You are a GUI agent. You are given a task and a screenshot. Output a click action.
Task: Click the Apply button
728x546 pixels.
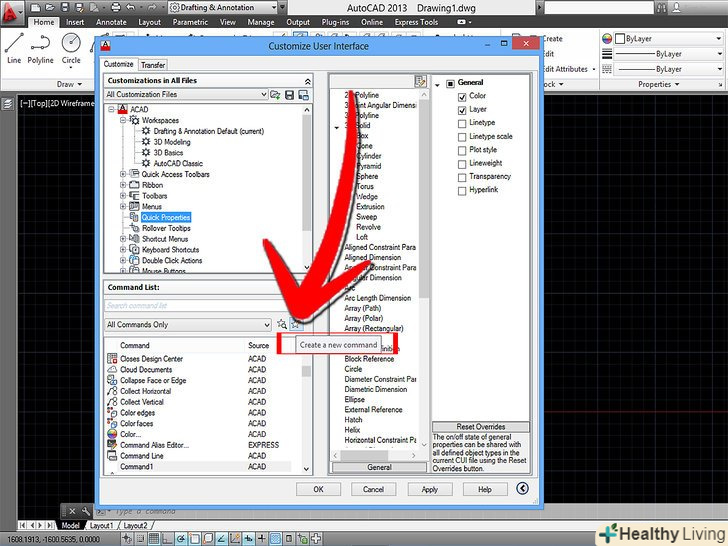point(429,489)
